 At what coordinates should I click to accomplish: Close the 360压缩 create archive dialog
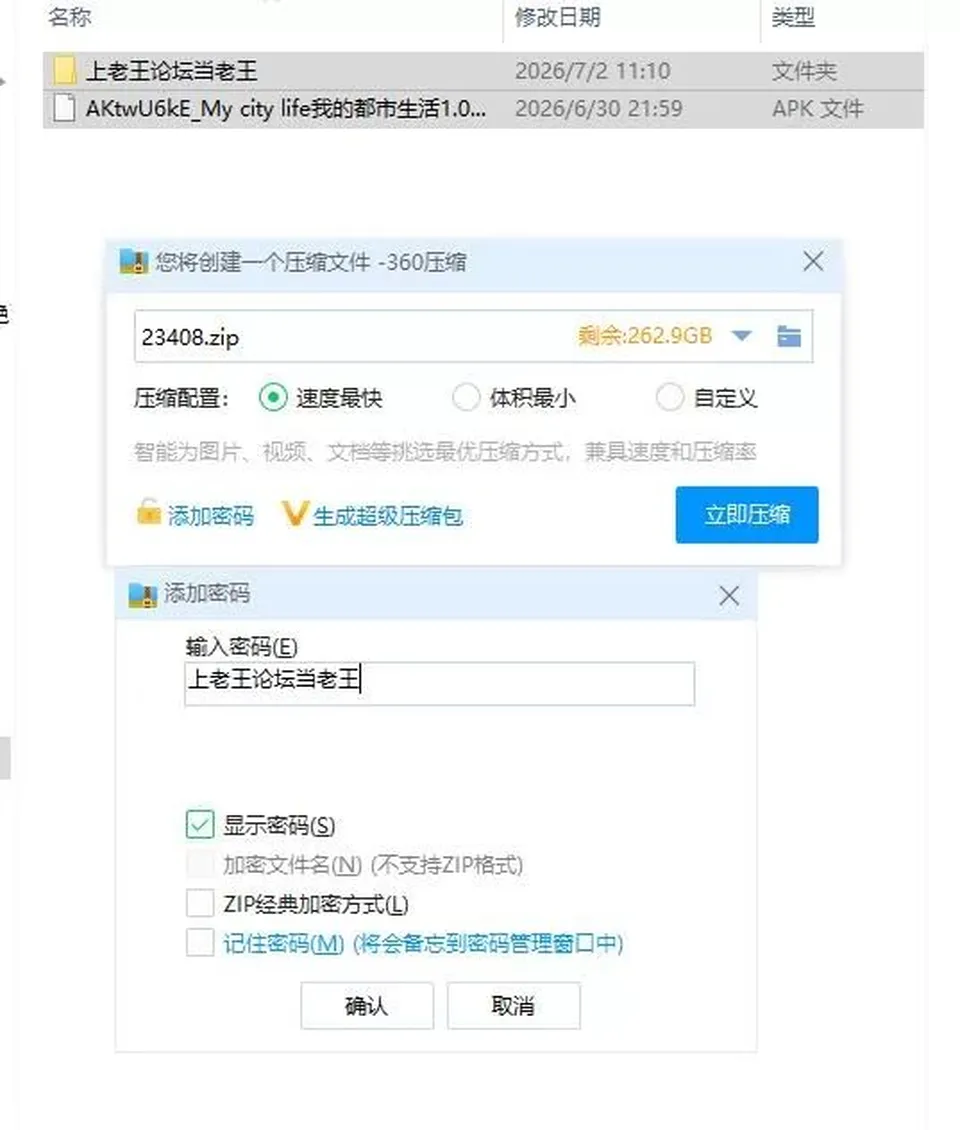pyautogui.click(x=813, y=262)
